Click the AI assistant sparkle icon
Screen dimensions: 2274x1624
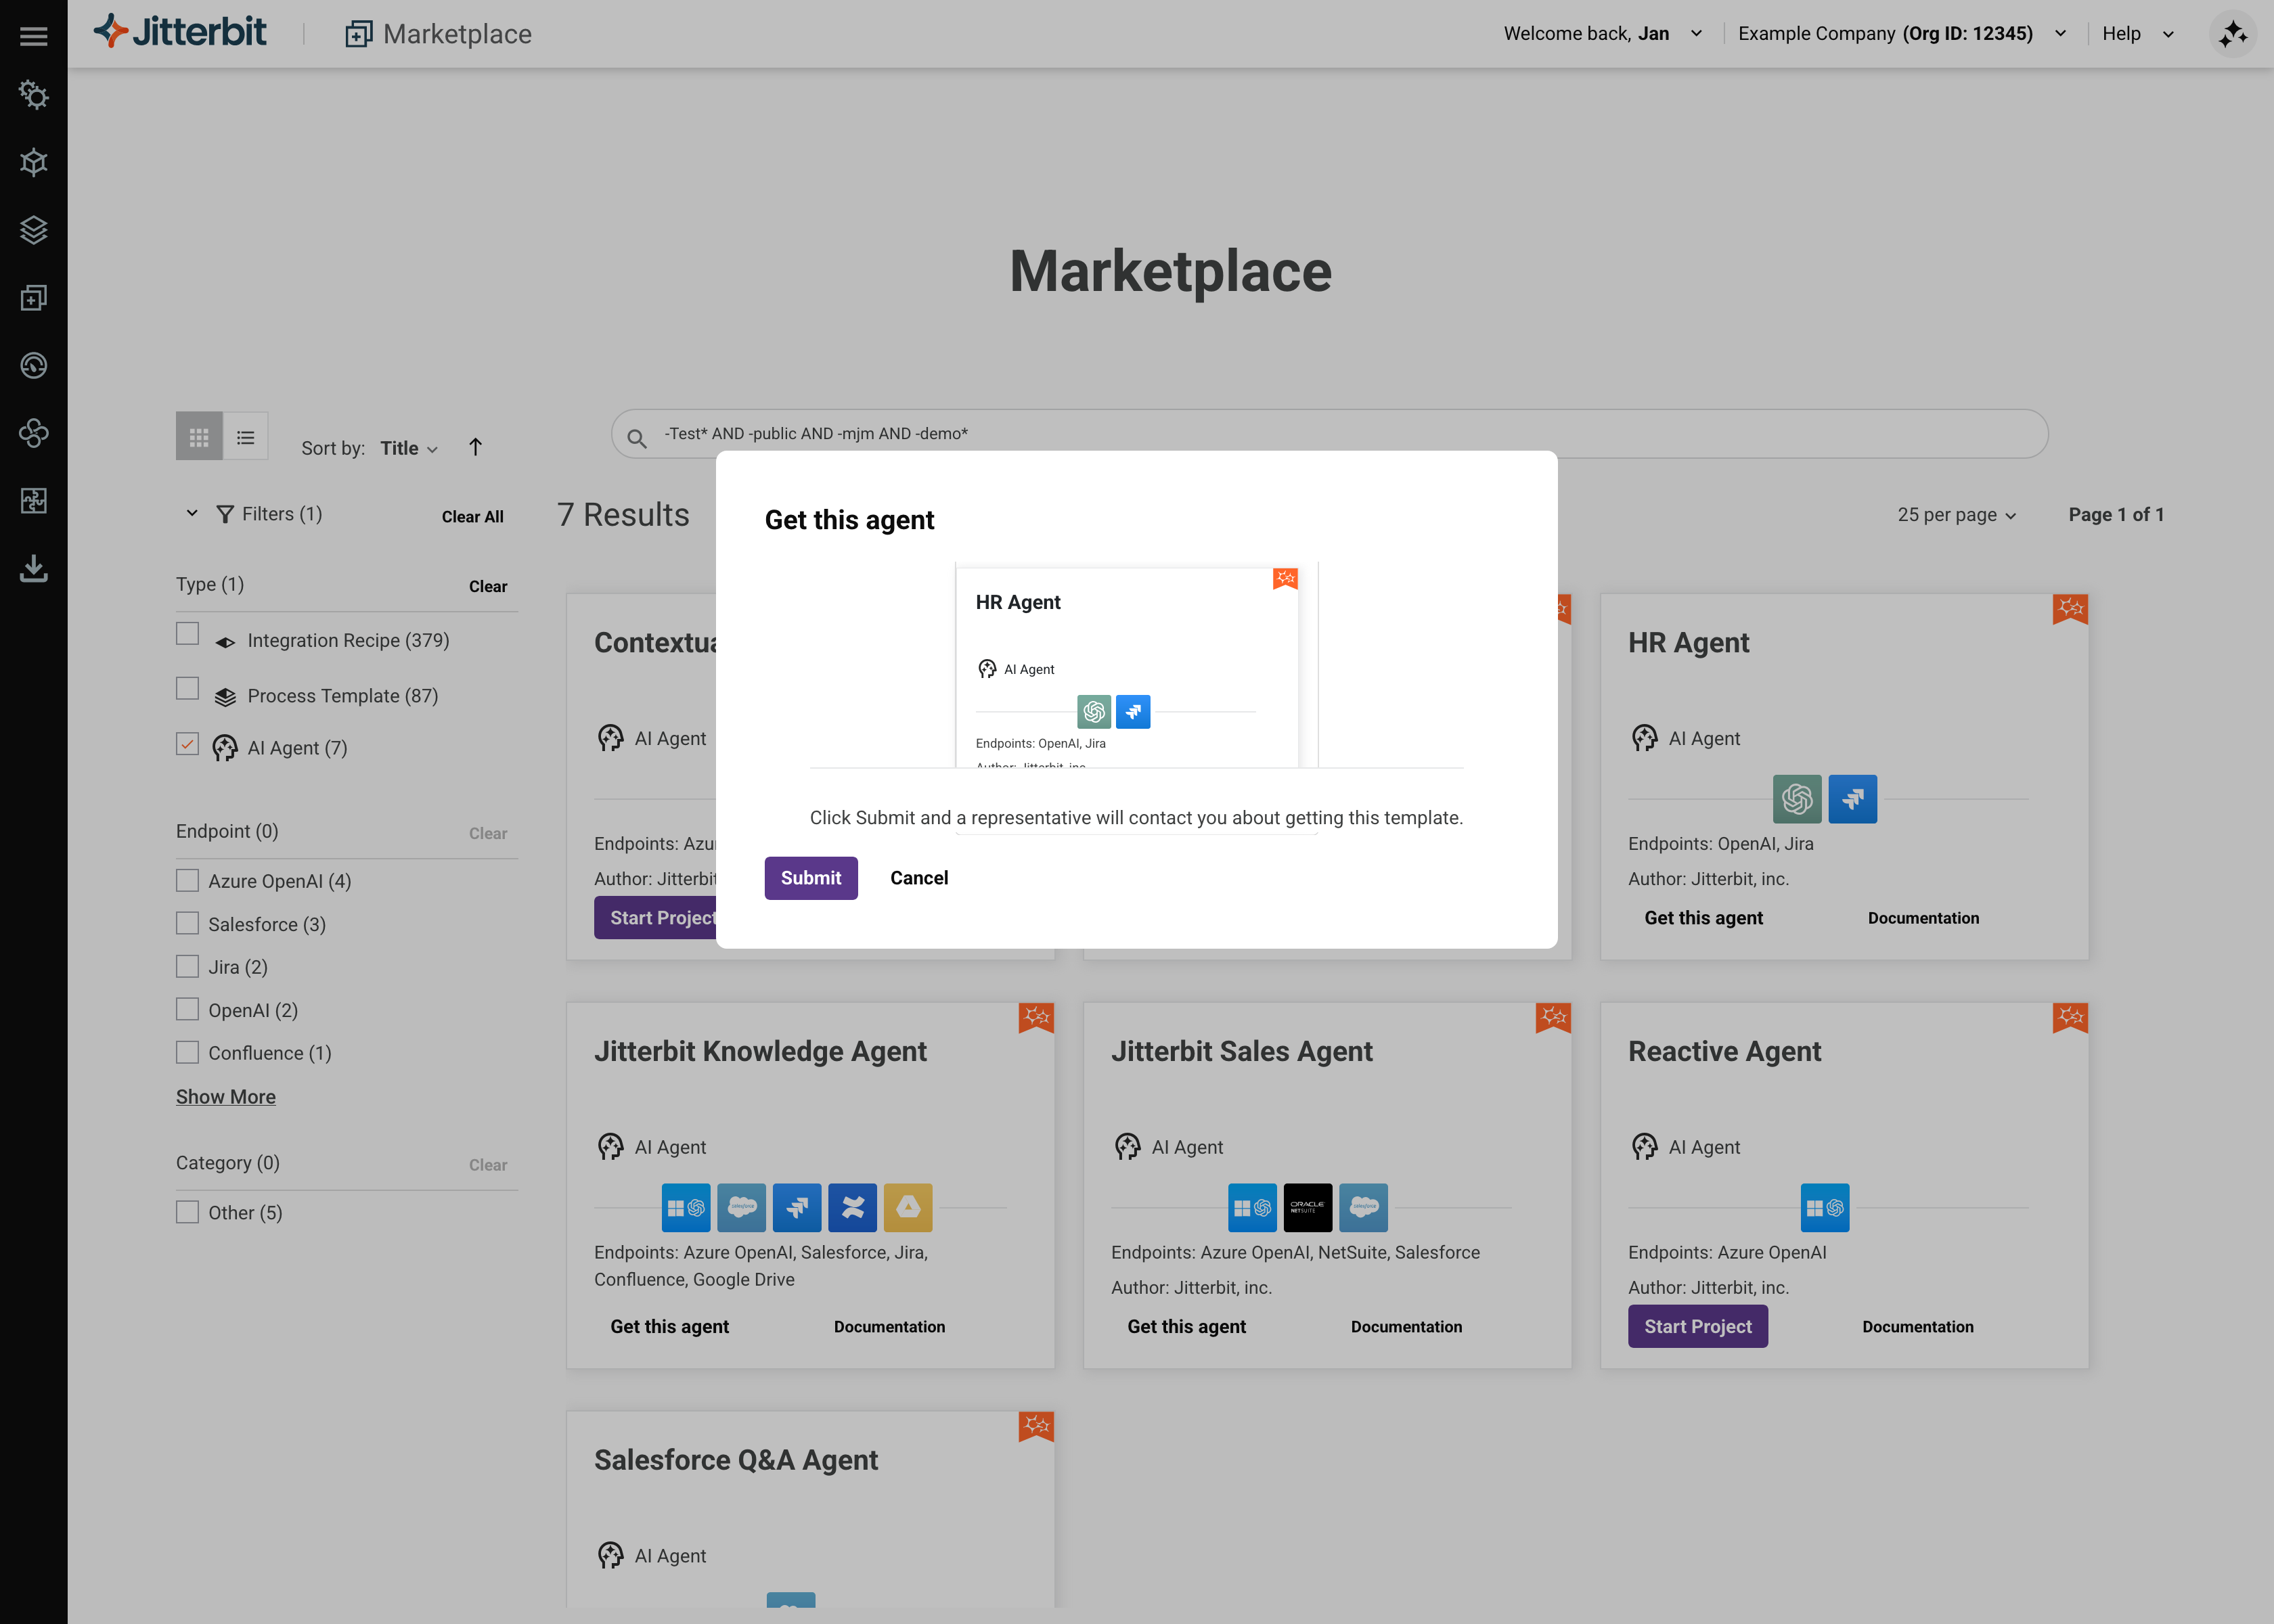coord(2232,35)
